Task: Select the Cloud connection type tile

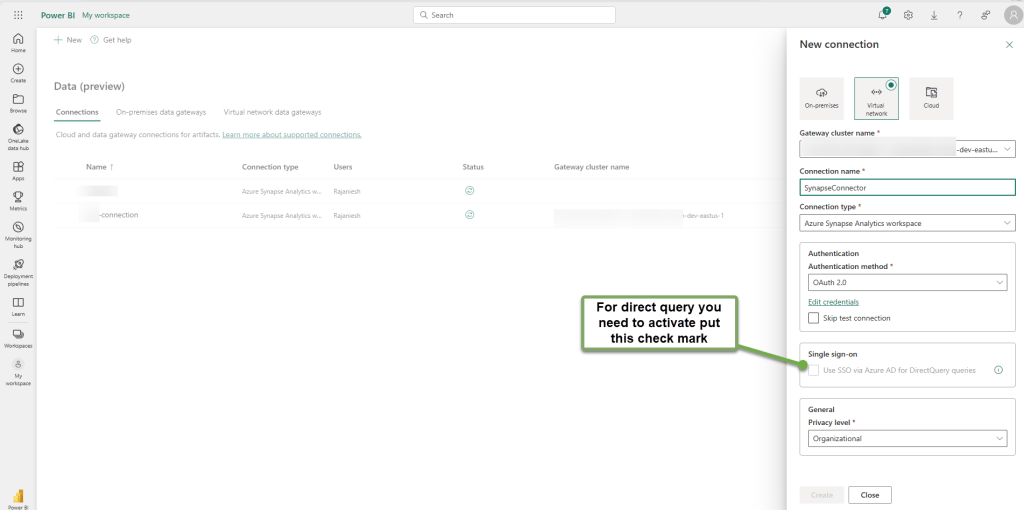Action: pos(931,99)
